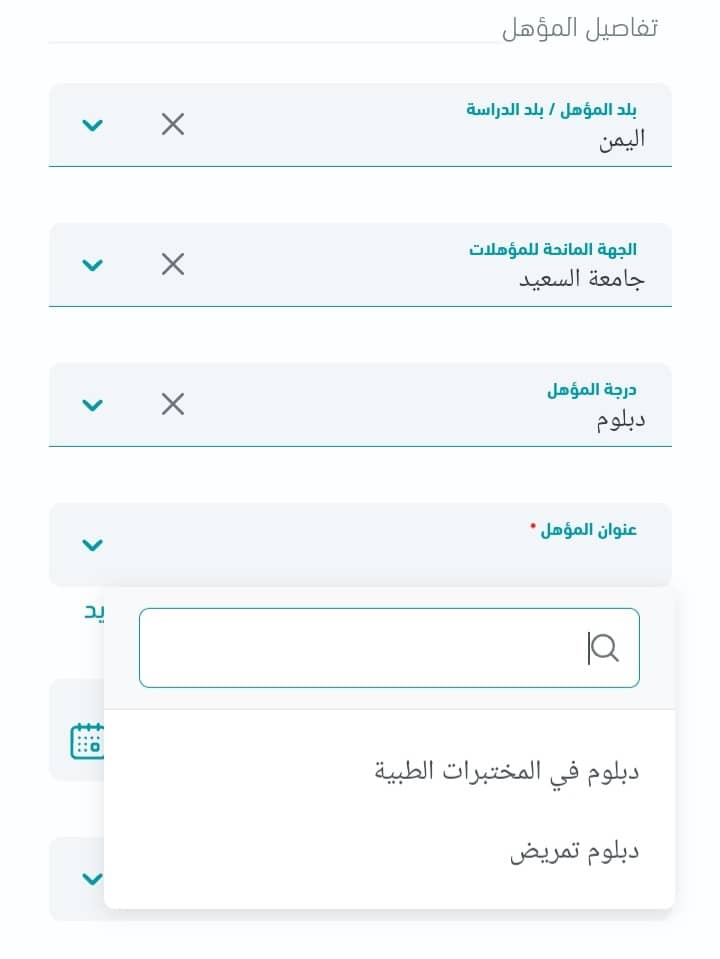Image resolution: width=720 pixels, height=959 pixels.
Task: Expand the بلد المؤهل country dropdown chevron
Action: pos(92,125)
